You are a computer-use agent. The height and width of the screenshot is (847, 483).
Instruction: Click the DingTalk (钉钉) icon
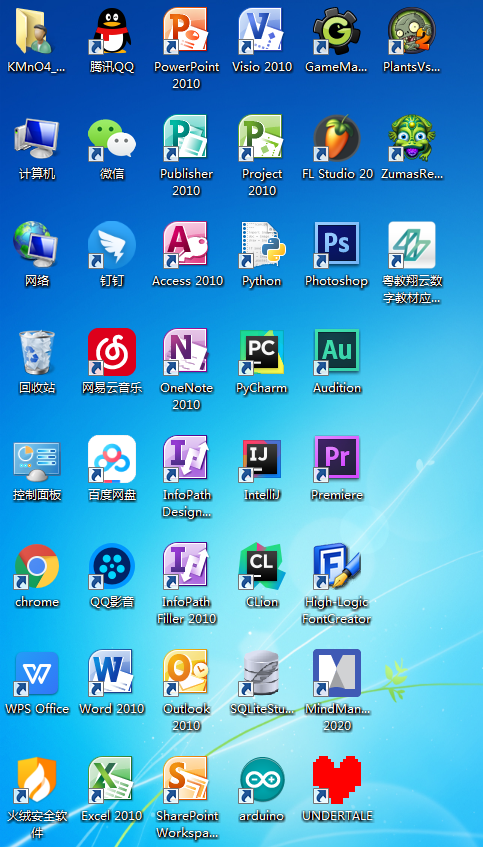[x=112, y=245]
